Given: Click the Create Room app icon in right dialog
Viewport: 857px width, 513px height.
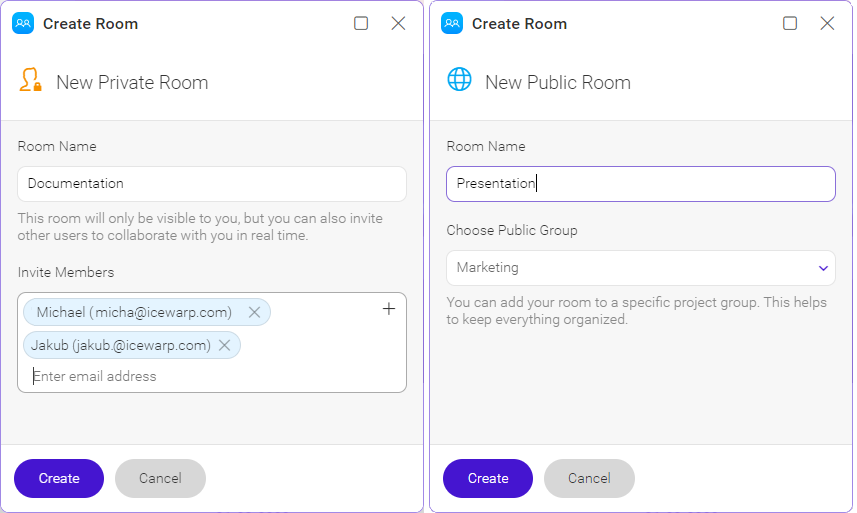Looking at the screenshot, I should [452, 23].
